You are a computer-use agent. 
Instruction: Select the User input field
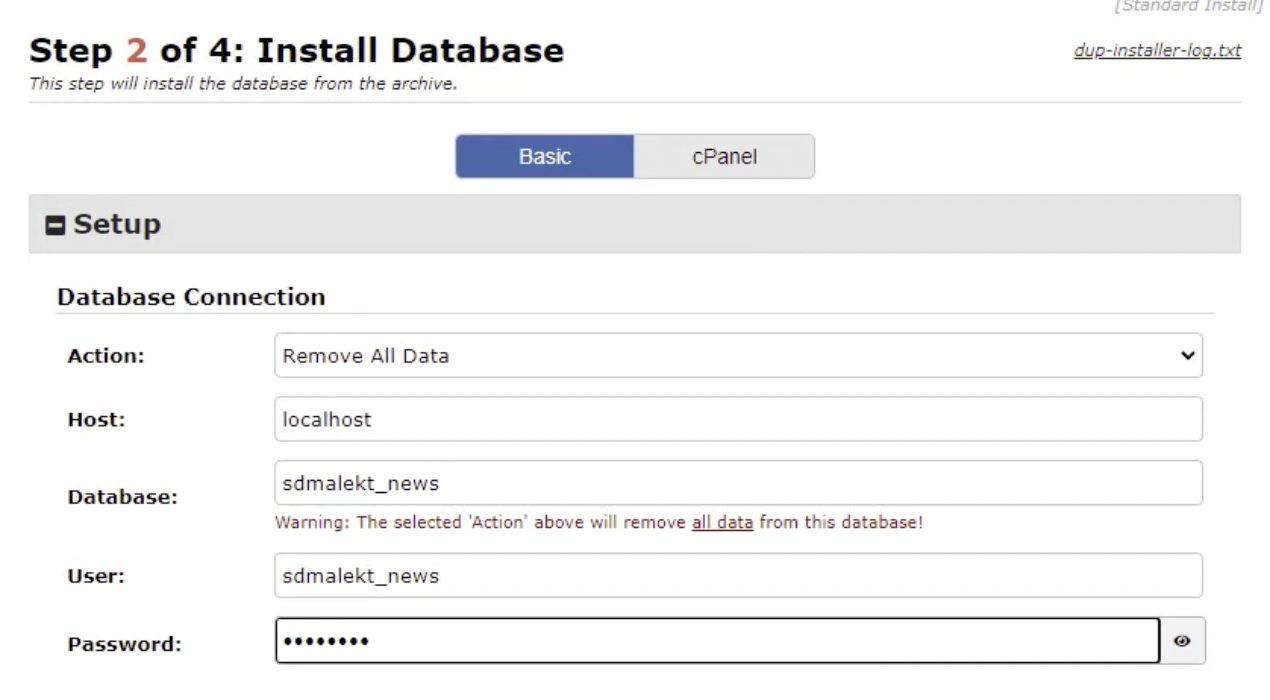[738, 576]
